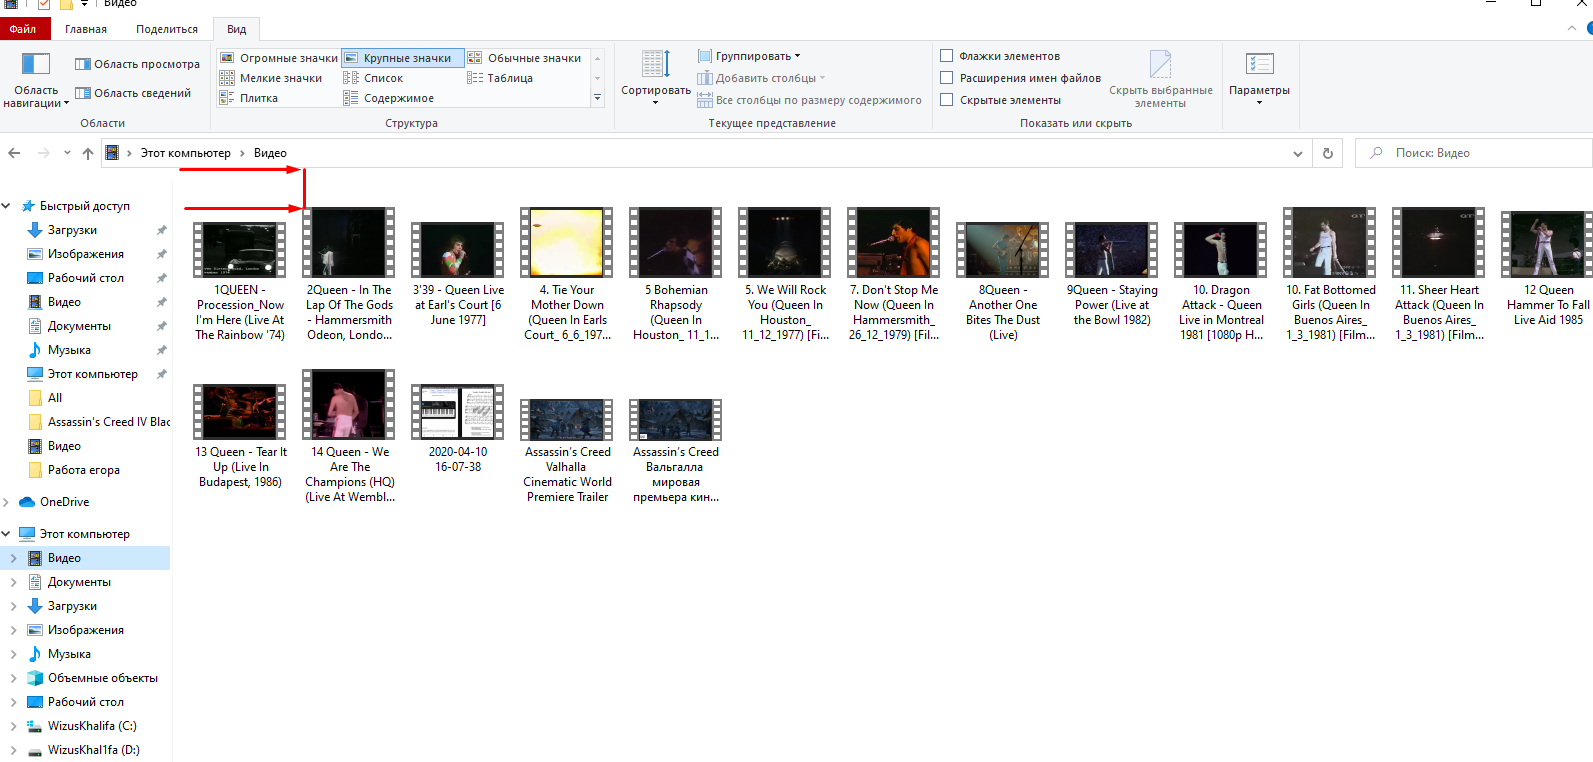
Task: Select video 4. Tie Your Mother Down
Action: click(567, 275)
